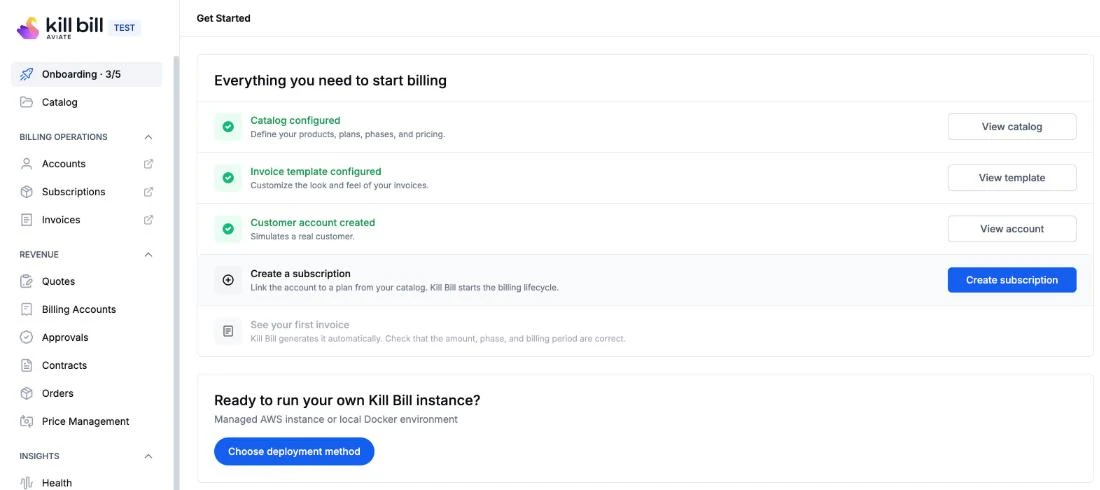Image resolution: width=1100 pixels, height=490 pixels.
Task: Click the Quotes clipboard icon
Action: [x=27, y=282]
